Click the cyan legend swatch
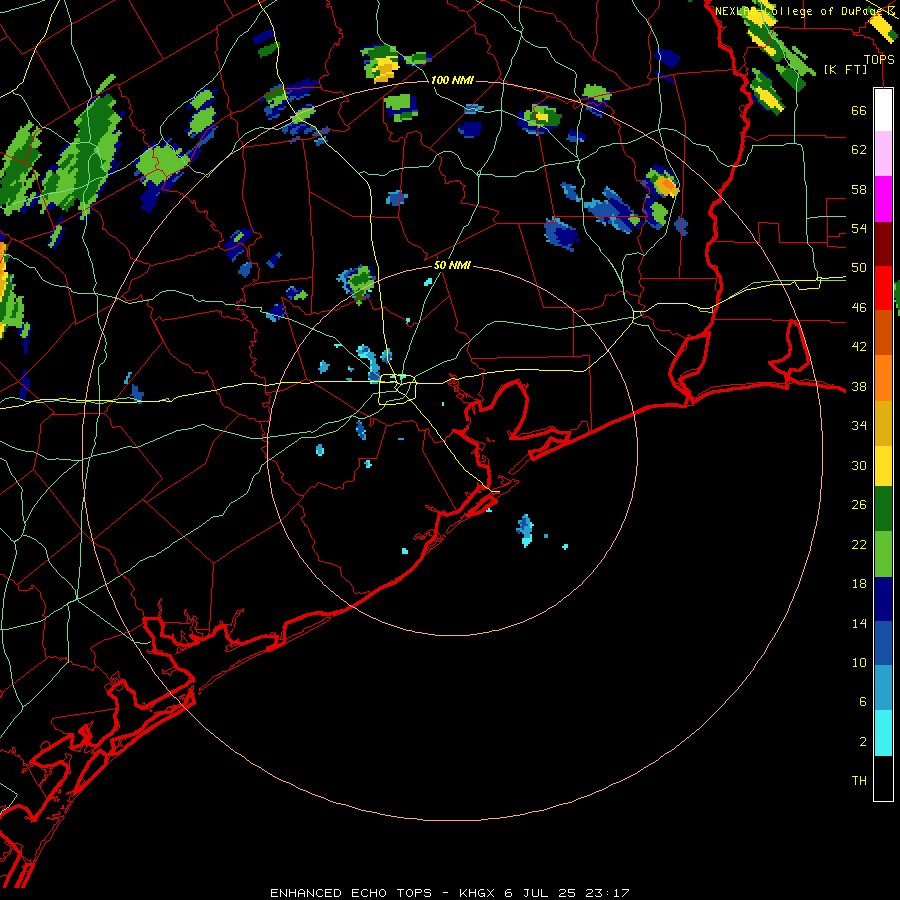The image size is (900, 900). click(x=883, y=733)
